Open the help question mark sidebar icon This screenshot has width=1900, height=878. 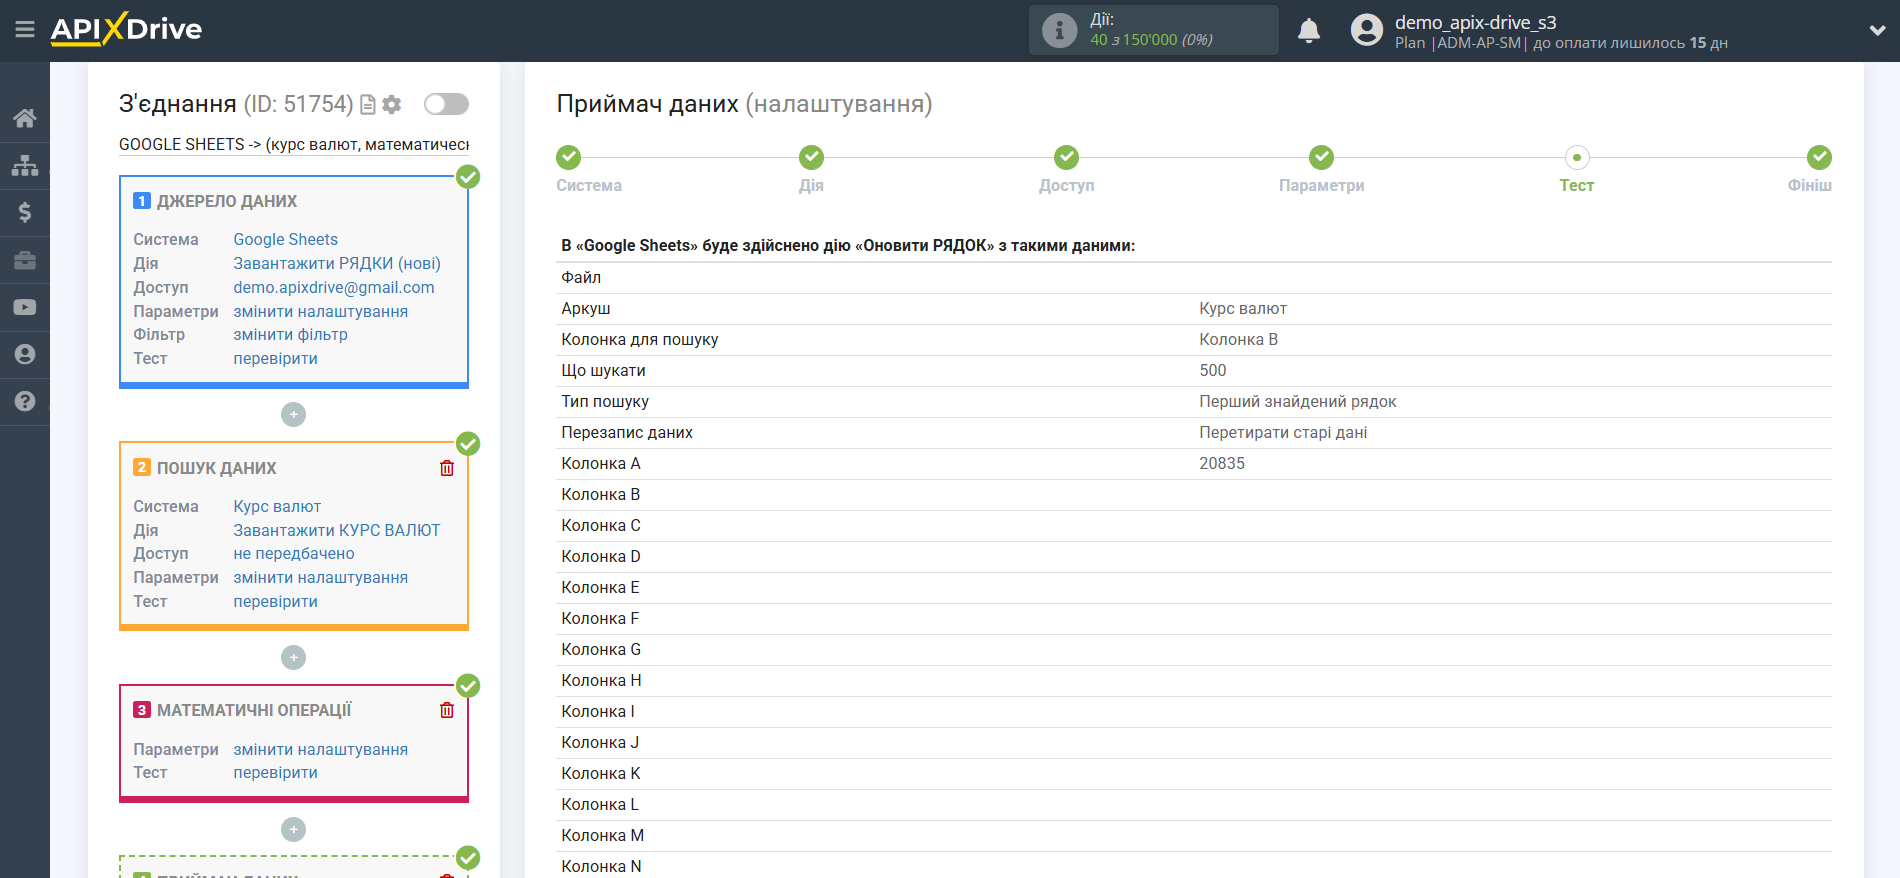point(25,401)
